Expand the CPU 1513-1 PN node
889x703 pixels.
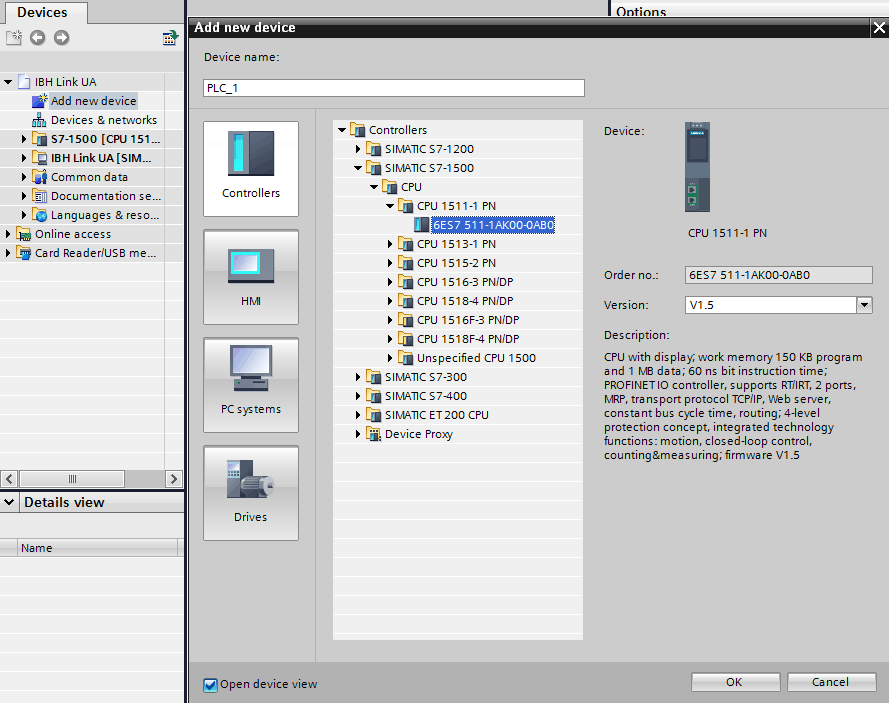click(x=391, y=244)
